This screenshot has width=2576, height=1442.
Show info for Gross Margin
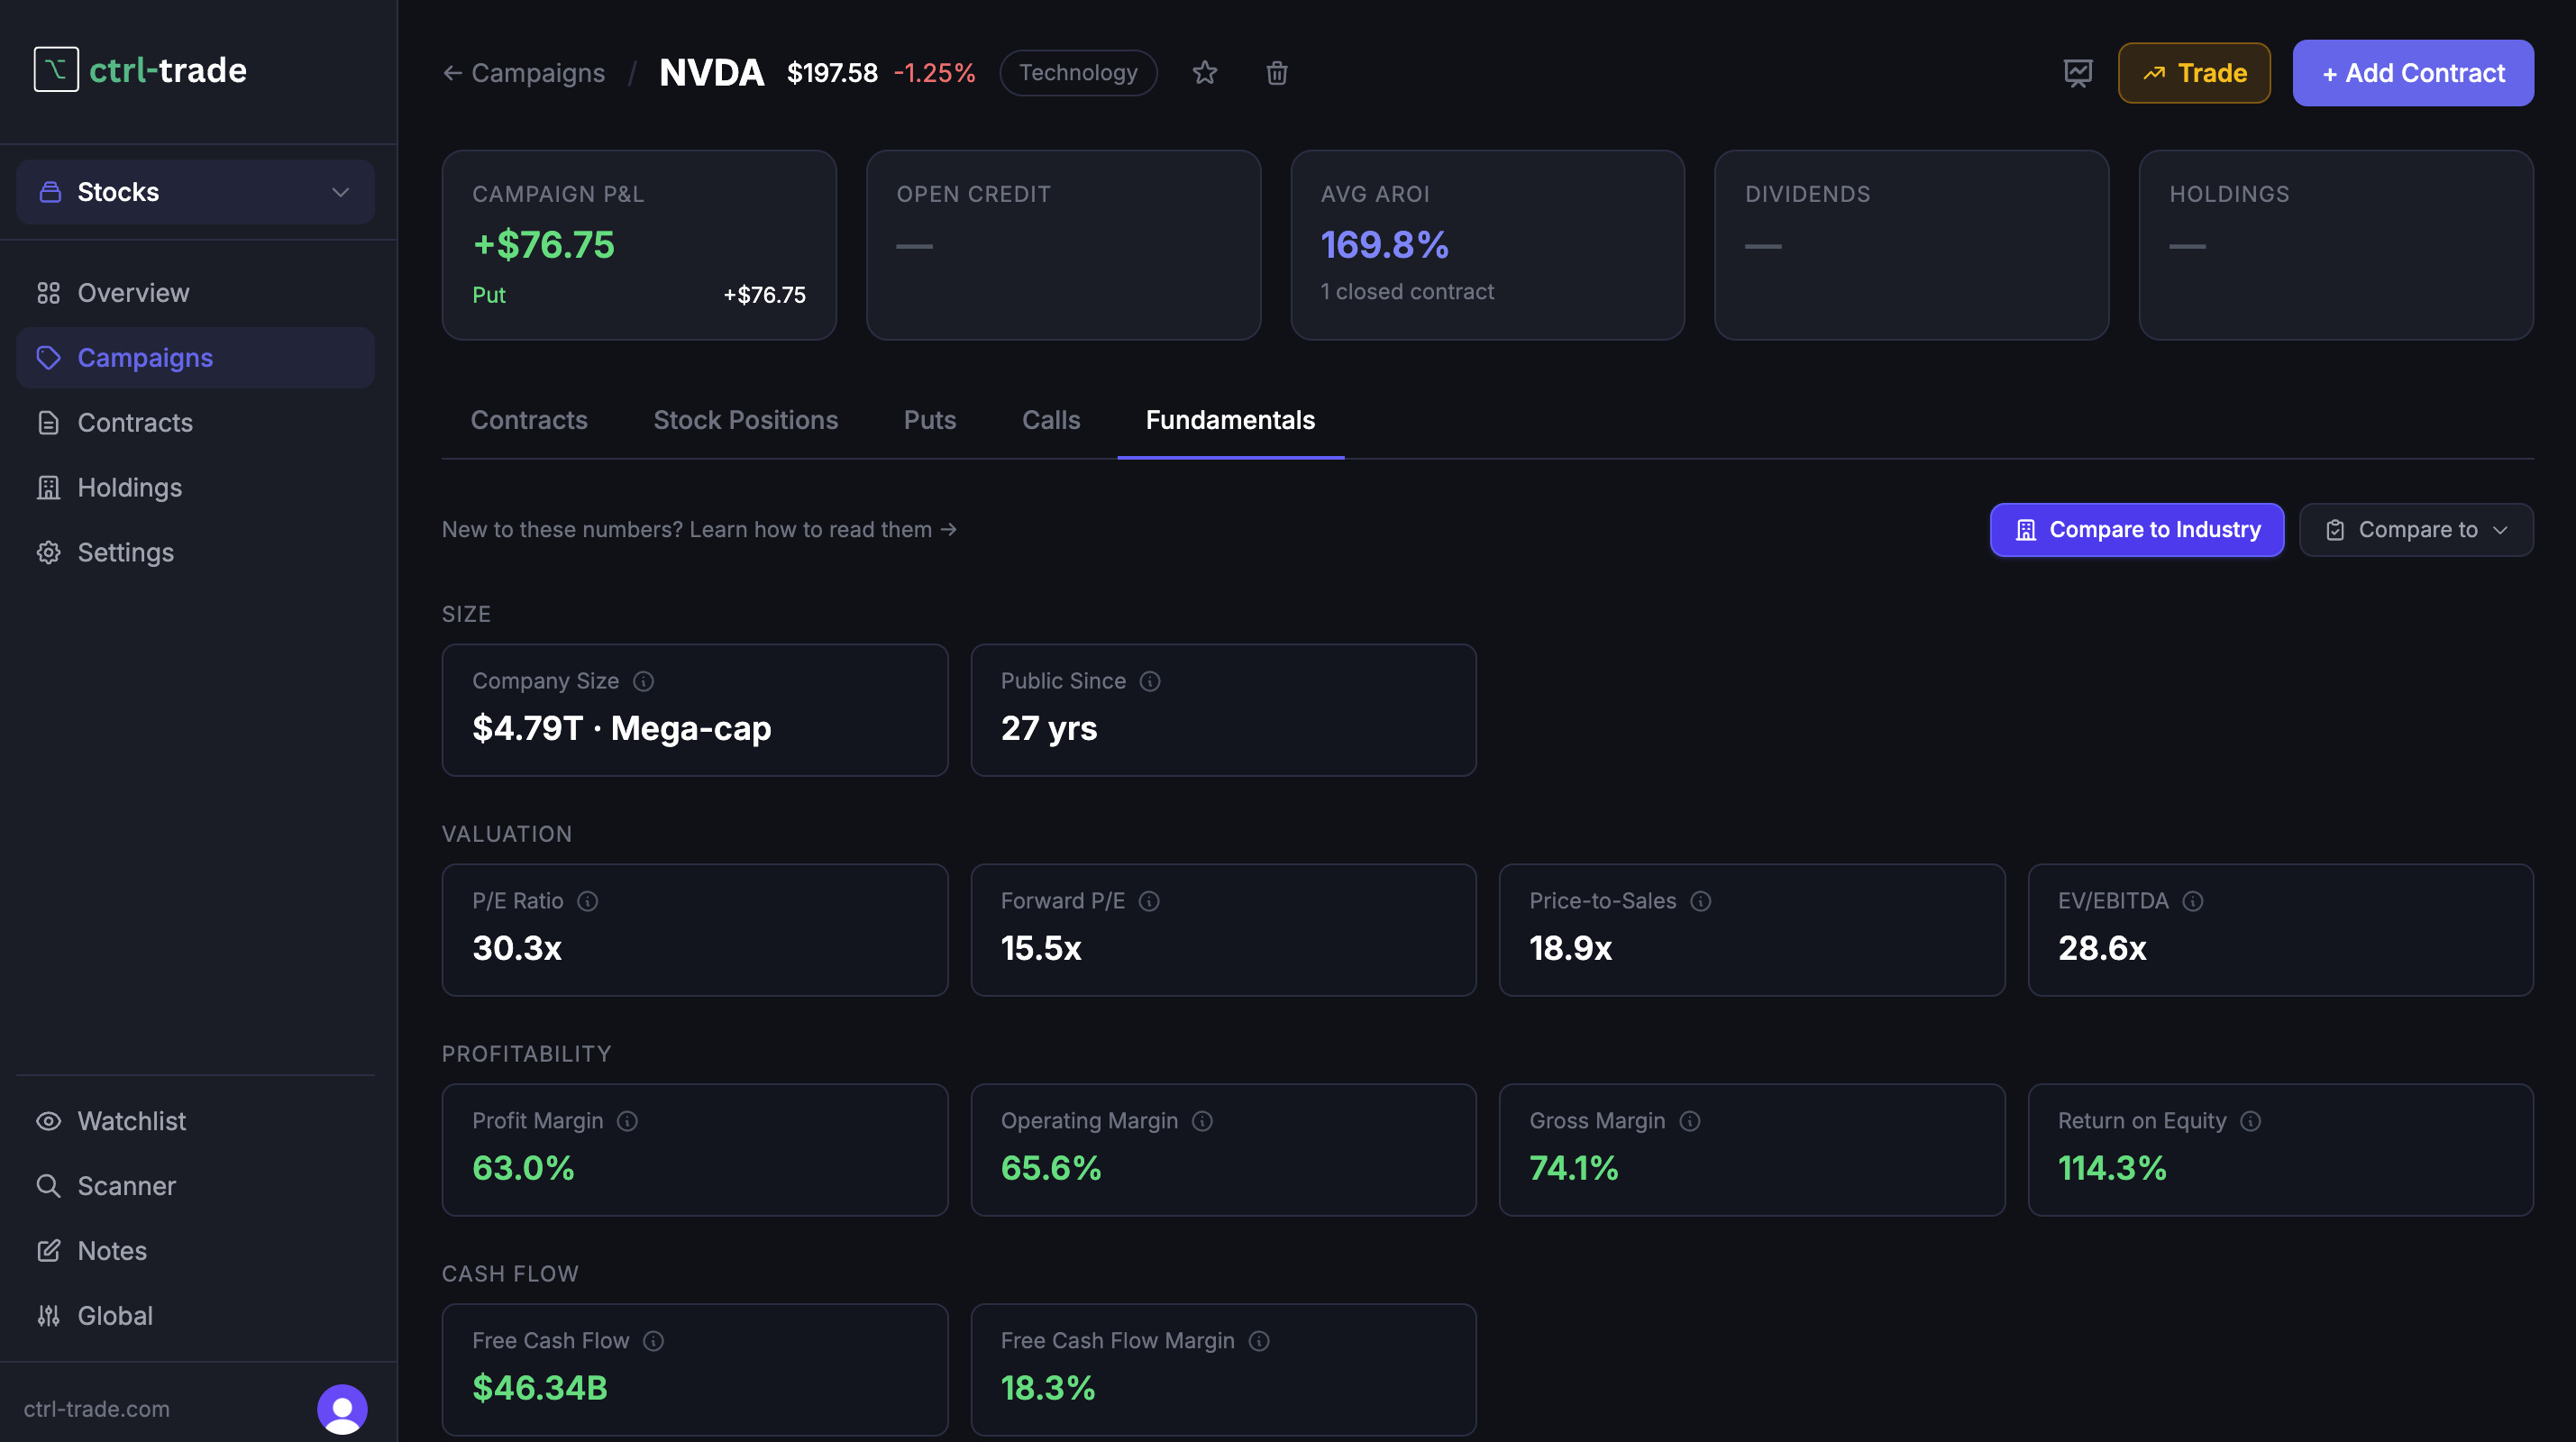pyautogui.click(x=1690, y=1121)
